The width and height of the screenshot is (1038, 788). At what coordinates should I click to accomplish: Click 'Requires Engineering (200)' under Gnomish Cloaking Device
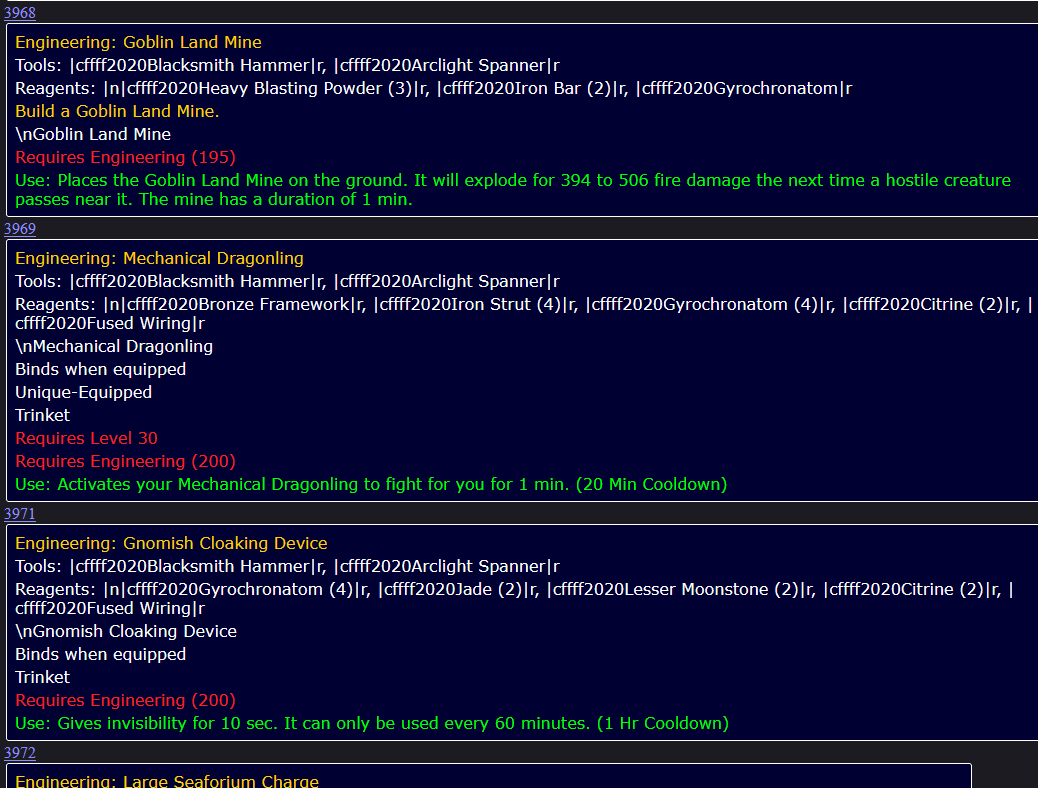click(x=126, y=701)
